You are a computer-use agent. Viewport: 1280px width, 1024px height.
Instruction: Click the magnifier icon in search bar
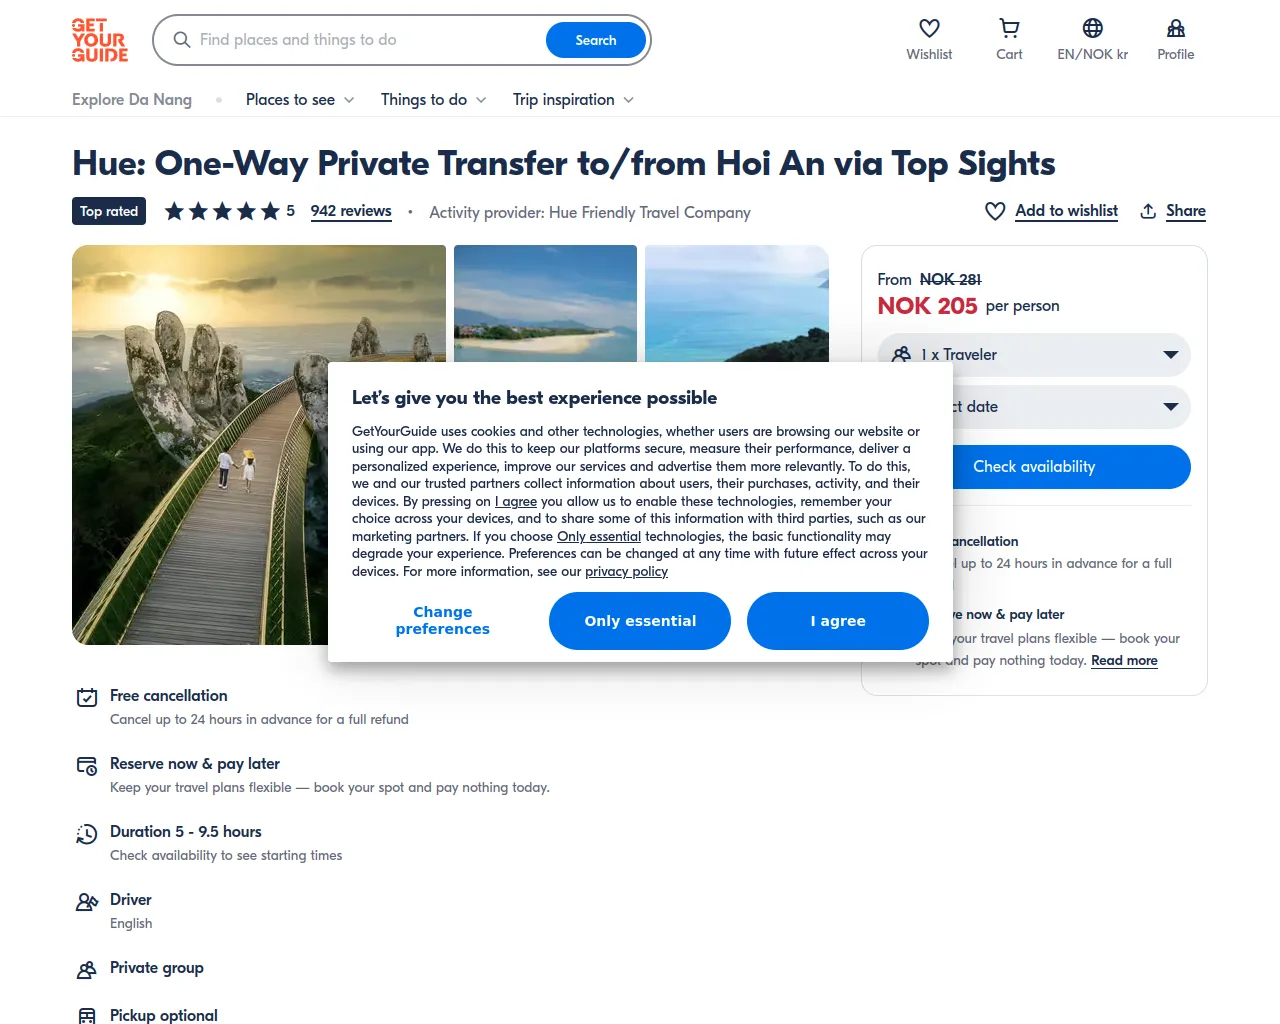pyautogui.click(x=182, y=40)
